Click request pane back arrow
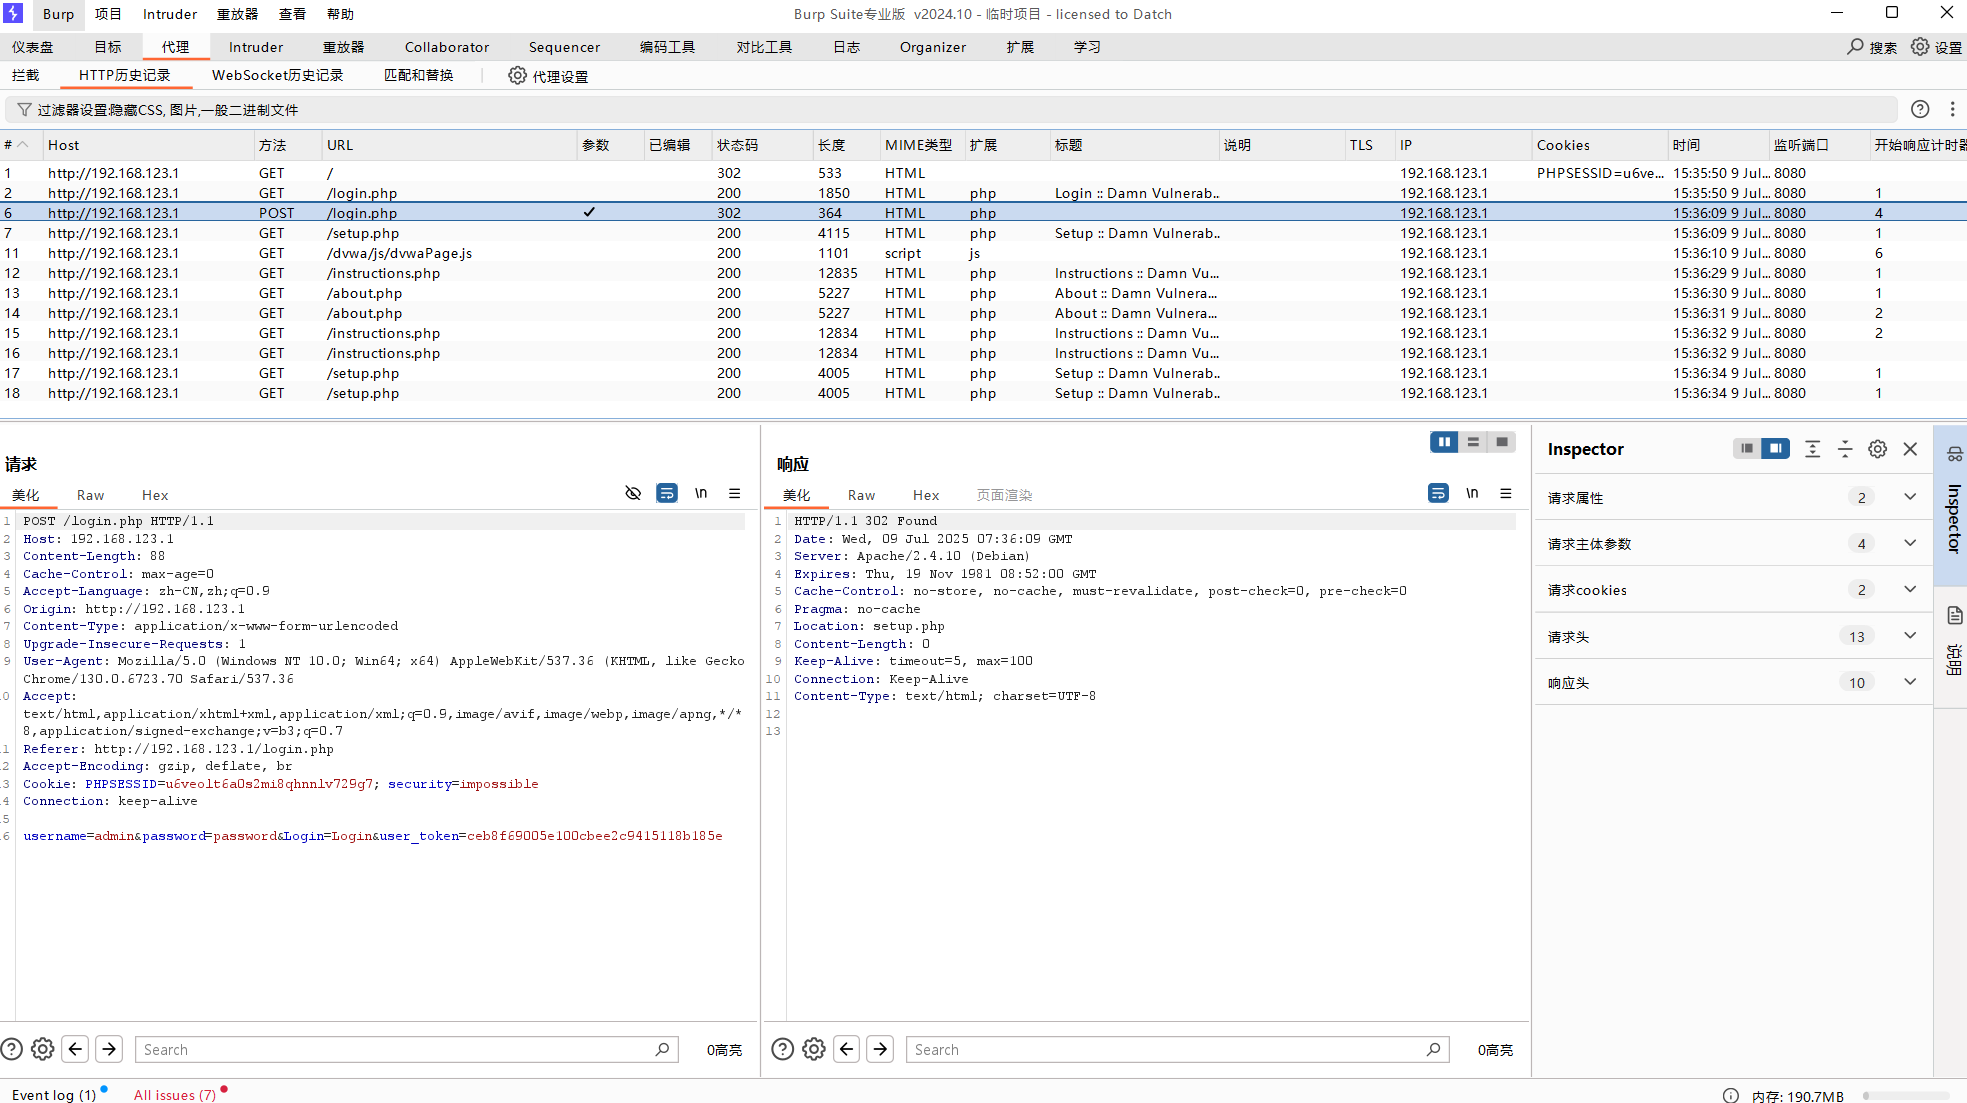The height and width of the screenshot is (1103, 1967). tap(75, 1049)
